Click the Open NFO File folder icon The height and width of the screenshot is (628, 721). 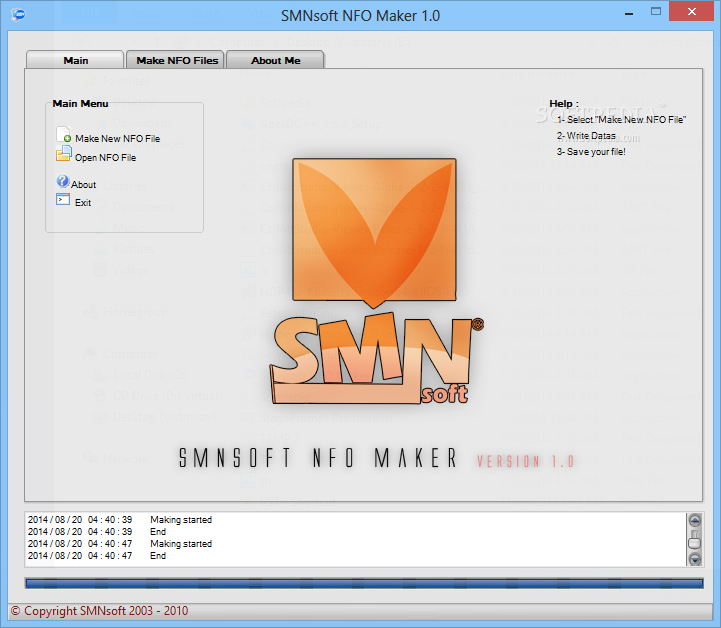63,154
